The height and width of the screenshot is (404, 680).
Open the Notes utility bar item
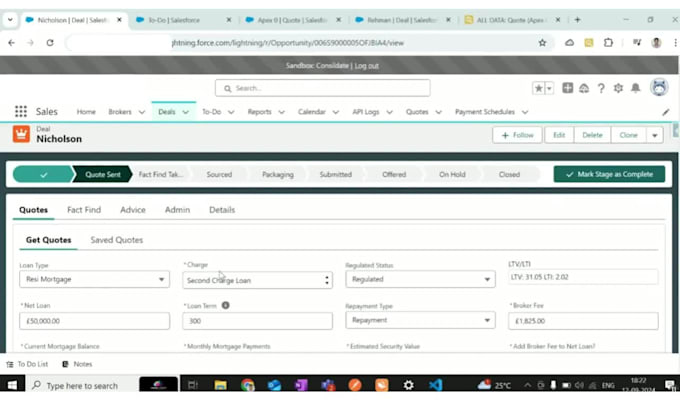[x=77, y=364]
